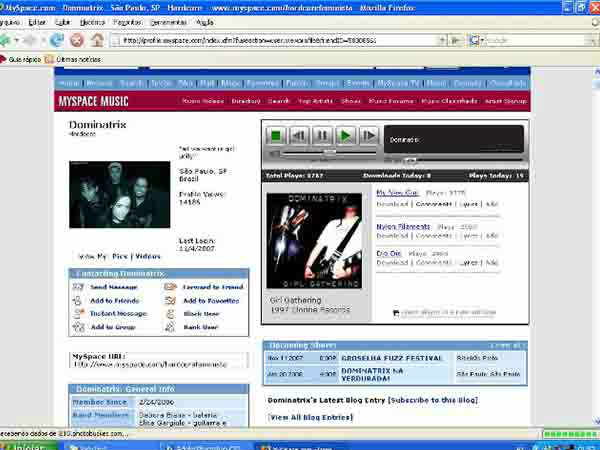Click the Add to Friends person icon
This screenshot has width=600, height=450.
[x=78, y=300]
